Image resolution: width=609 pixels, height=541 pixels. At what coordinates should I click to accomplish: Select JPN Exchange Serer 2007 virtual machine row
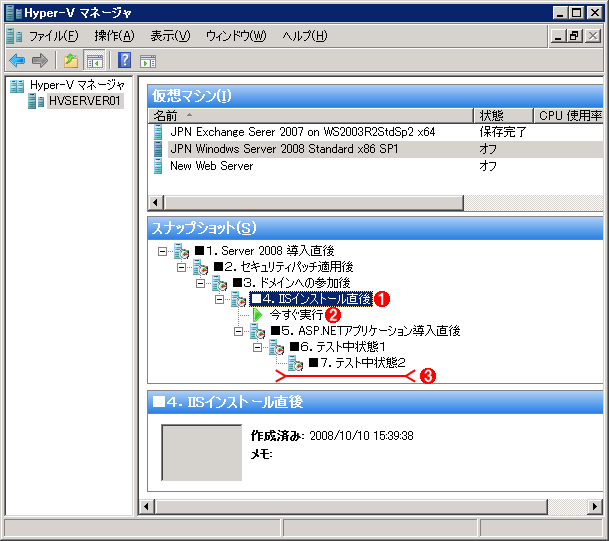tap(303, 132)
